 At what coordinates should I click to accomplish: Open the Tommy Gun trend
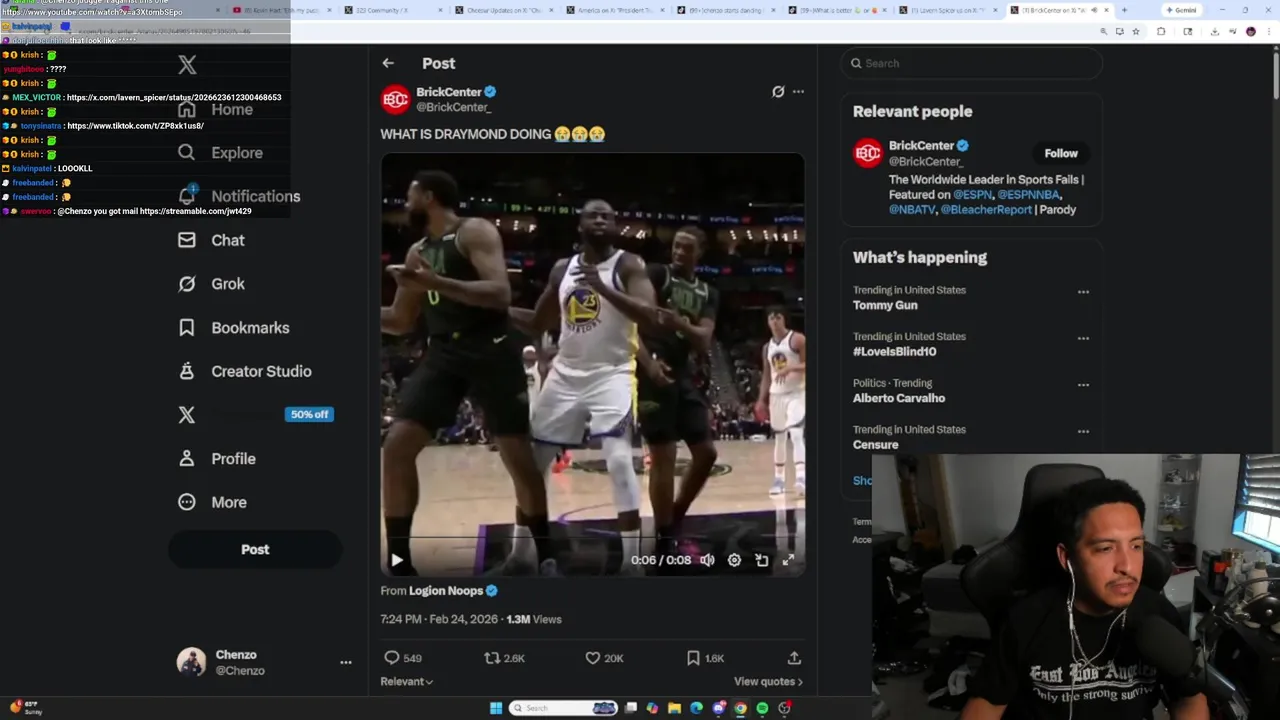point(885,305)
